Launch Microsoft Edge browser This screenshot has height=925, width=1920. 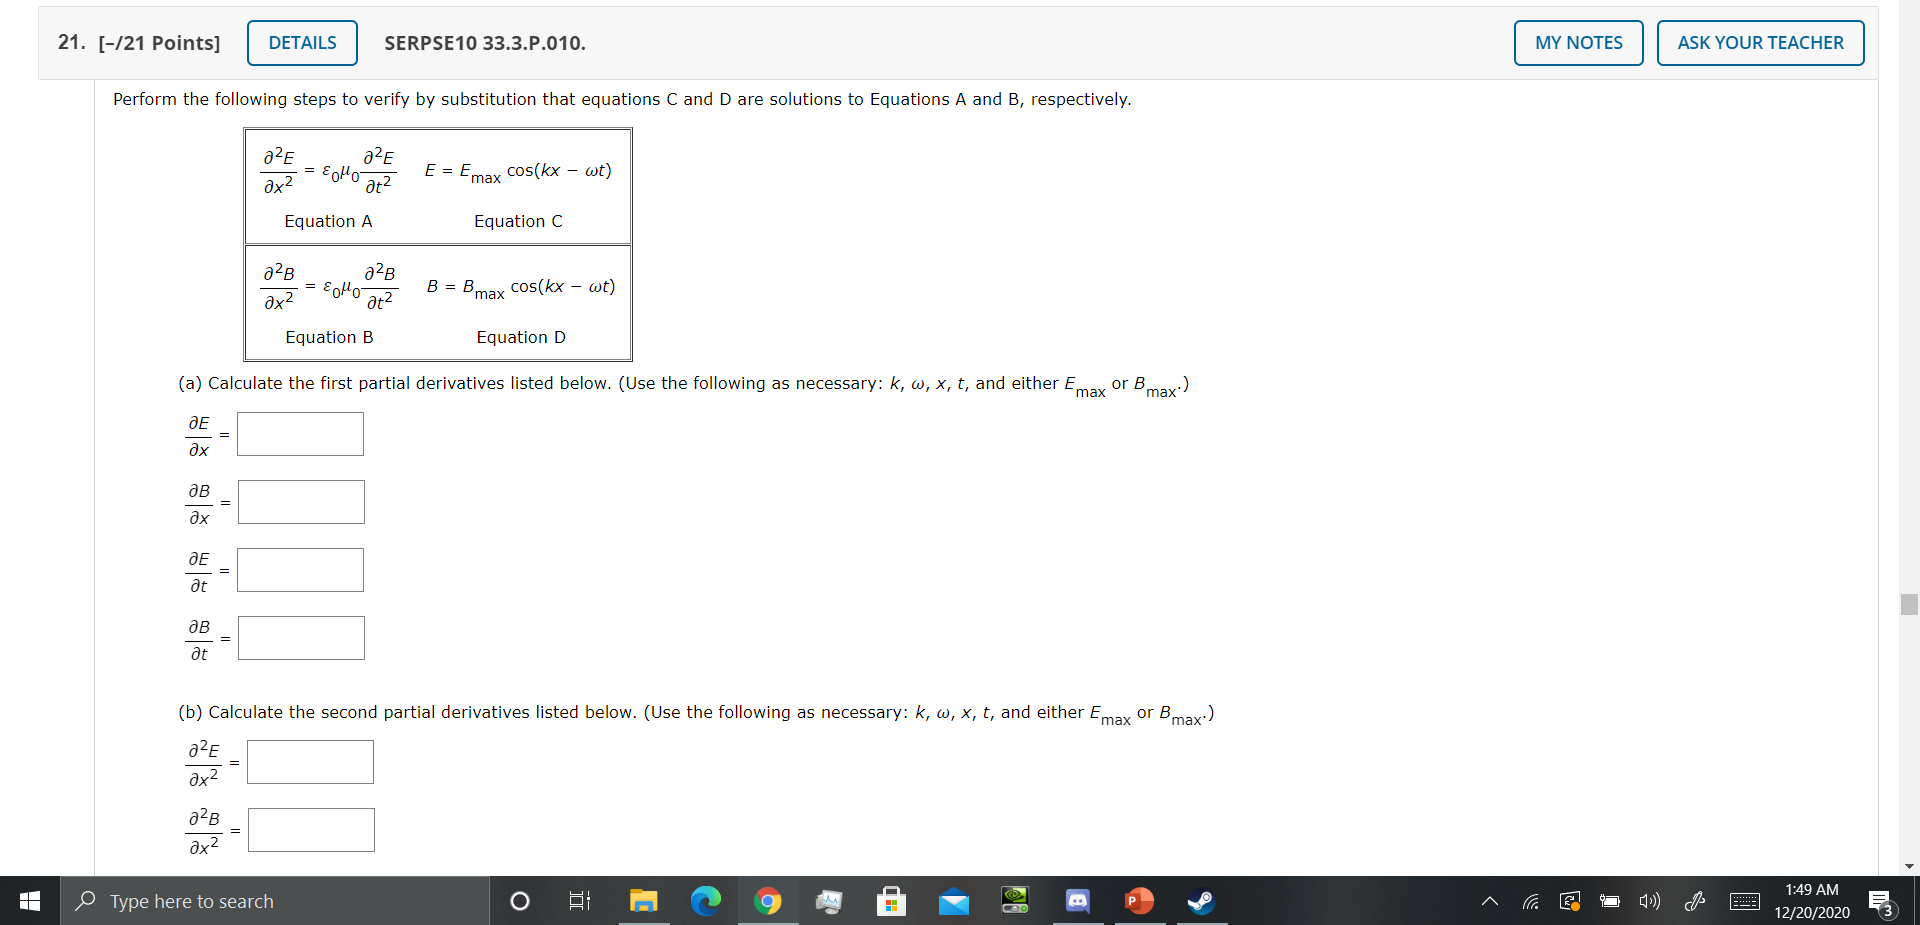point(707,901)
